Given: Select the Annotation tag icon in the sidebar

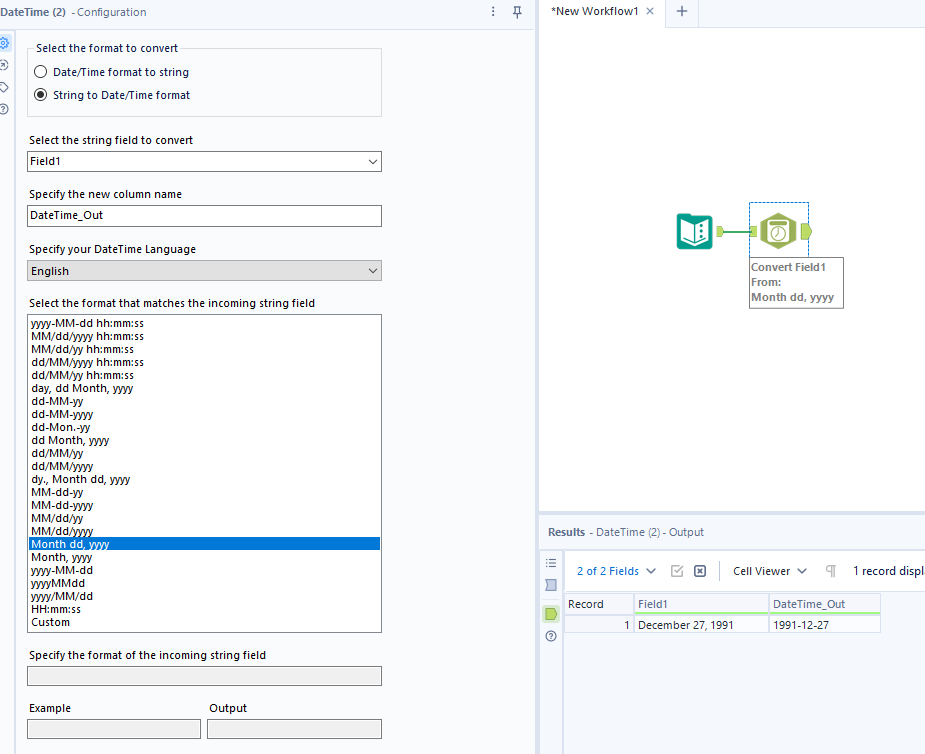Looking at the screenshot, I should click(x=5, y=88).
